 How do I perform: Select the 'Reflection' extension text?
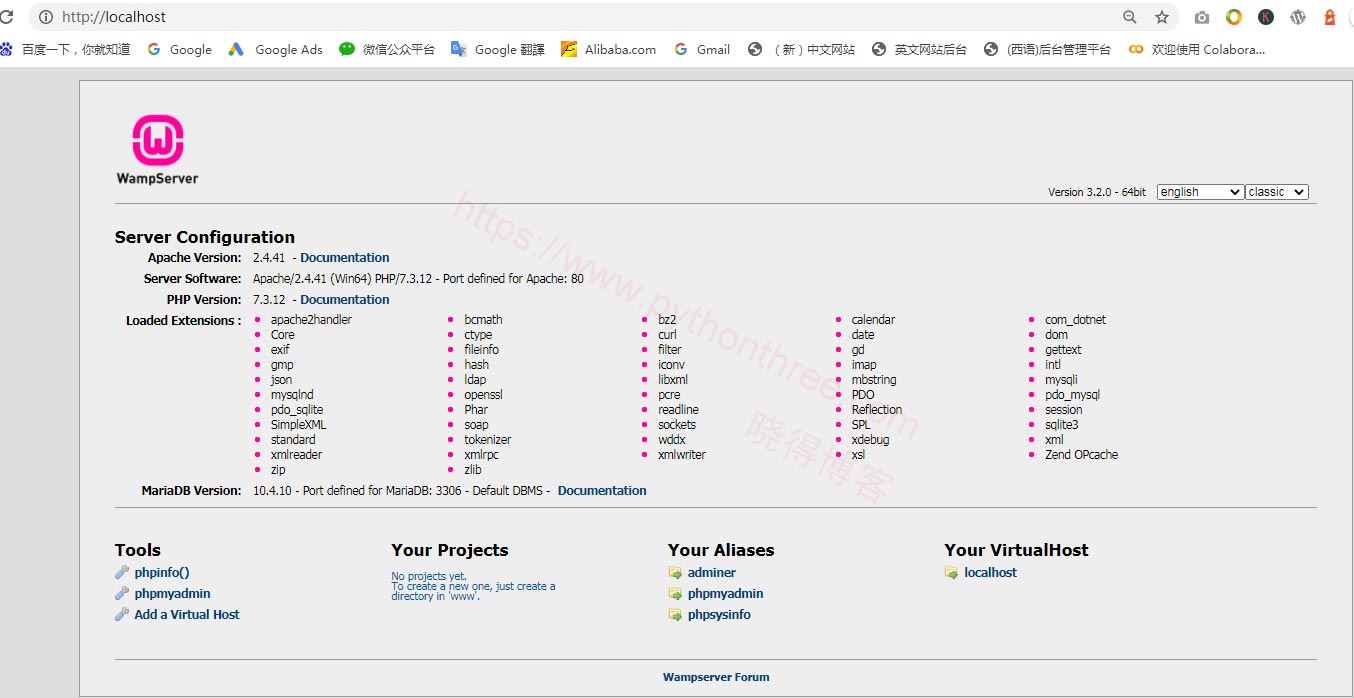coord(877,410)
